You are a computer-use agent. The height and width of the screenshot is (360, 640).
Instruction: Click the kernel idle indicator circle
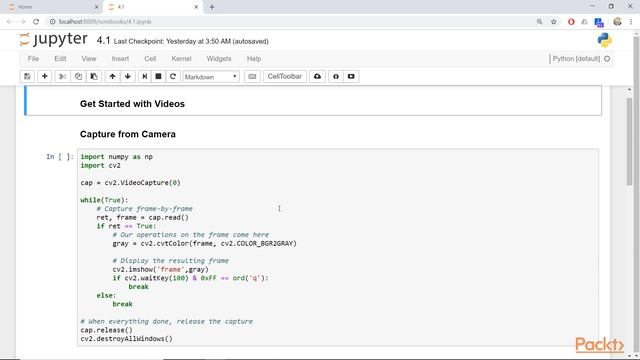click(x=607, y=59)
